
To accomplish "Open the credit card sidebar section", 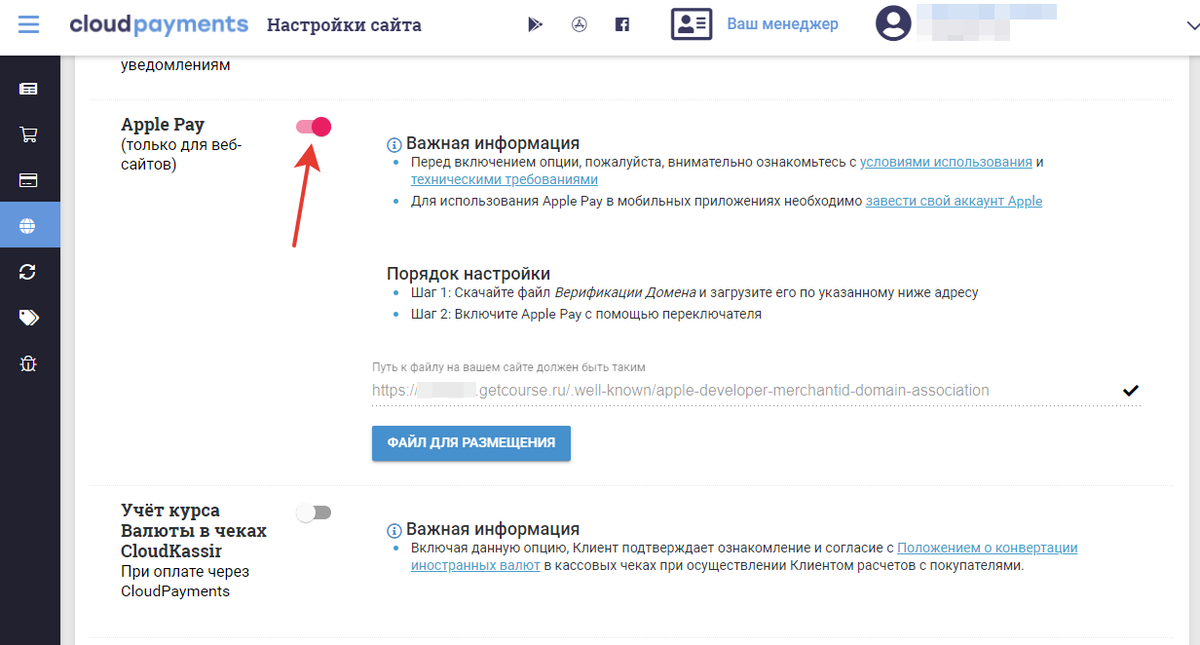I will click(28, 181).
